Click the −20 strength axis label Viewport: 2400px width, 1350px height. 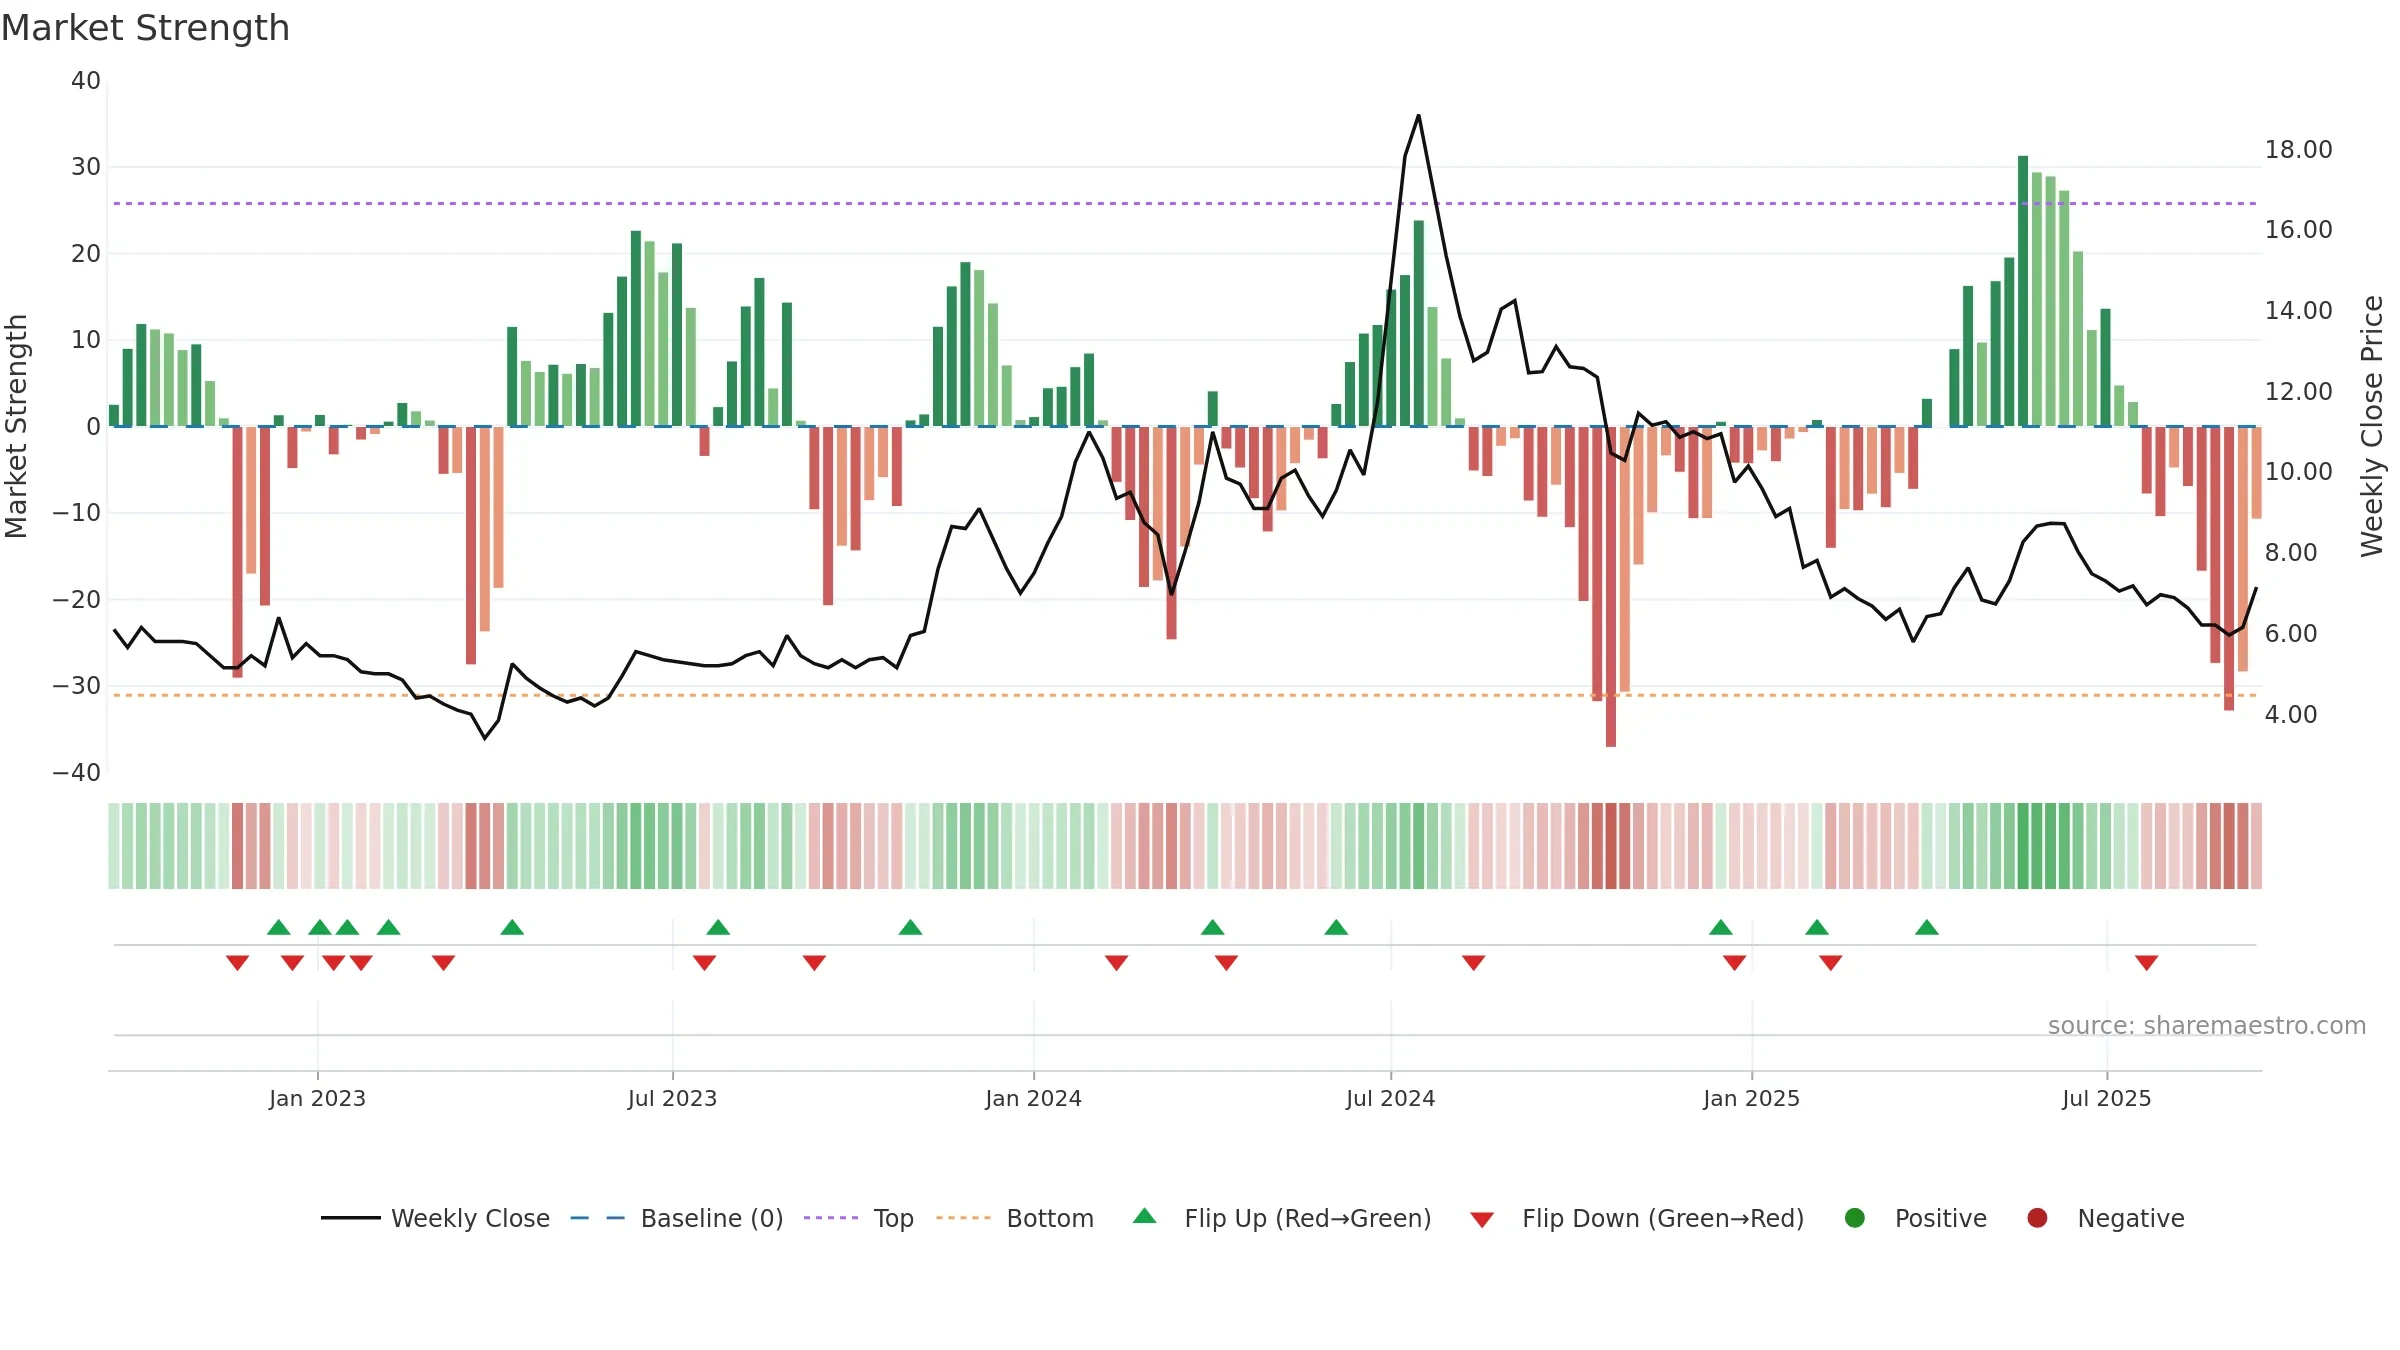click(x=77, y=600)
